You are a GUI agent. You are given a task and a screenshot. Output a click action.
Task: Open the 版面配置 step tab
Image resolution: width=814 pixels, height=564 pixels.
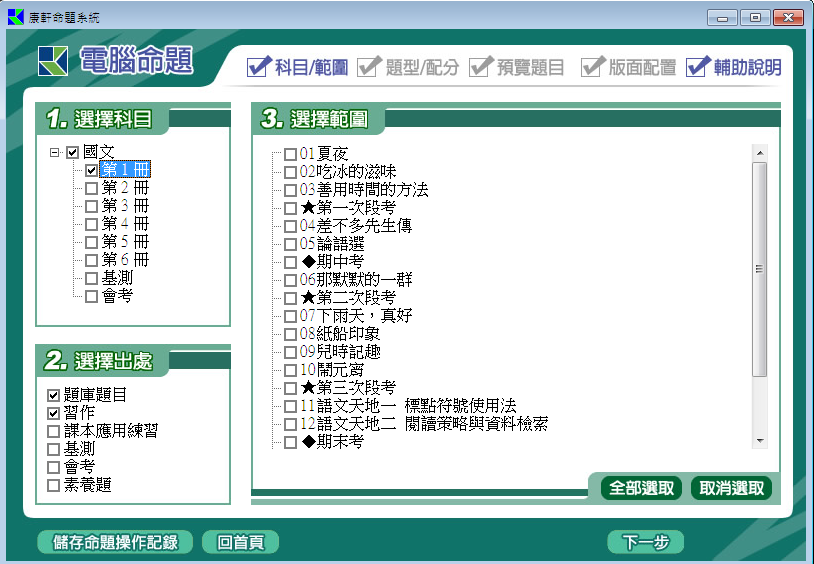[629, 67]
